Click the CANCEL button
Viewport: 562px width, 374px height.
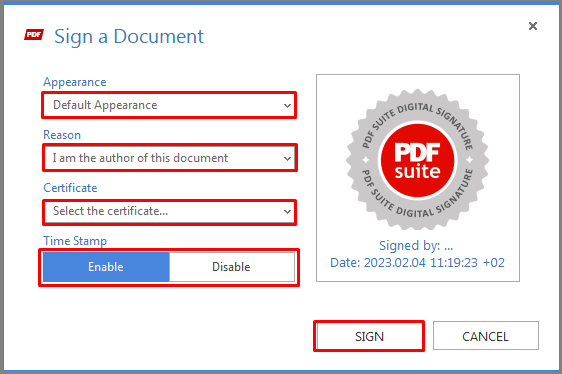click(486, 336)
